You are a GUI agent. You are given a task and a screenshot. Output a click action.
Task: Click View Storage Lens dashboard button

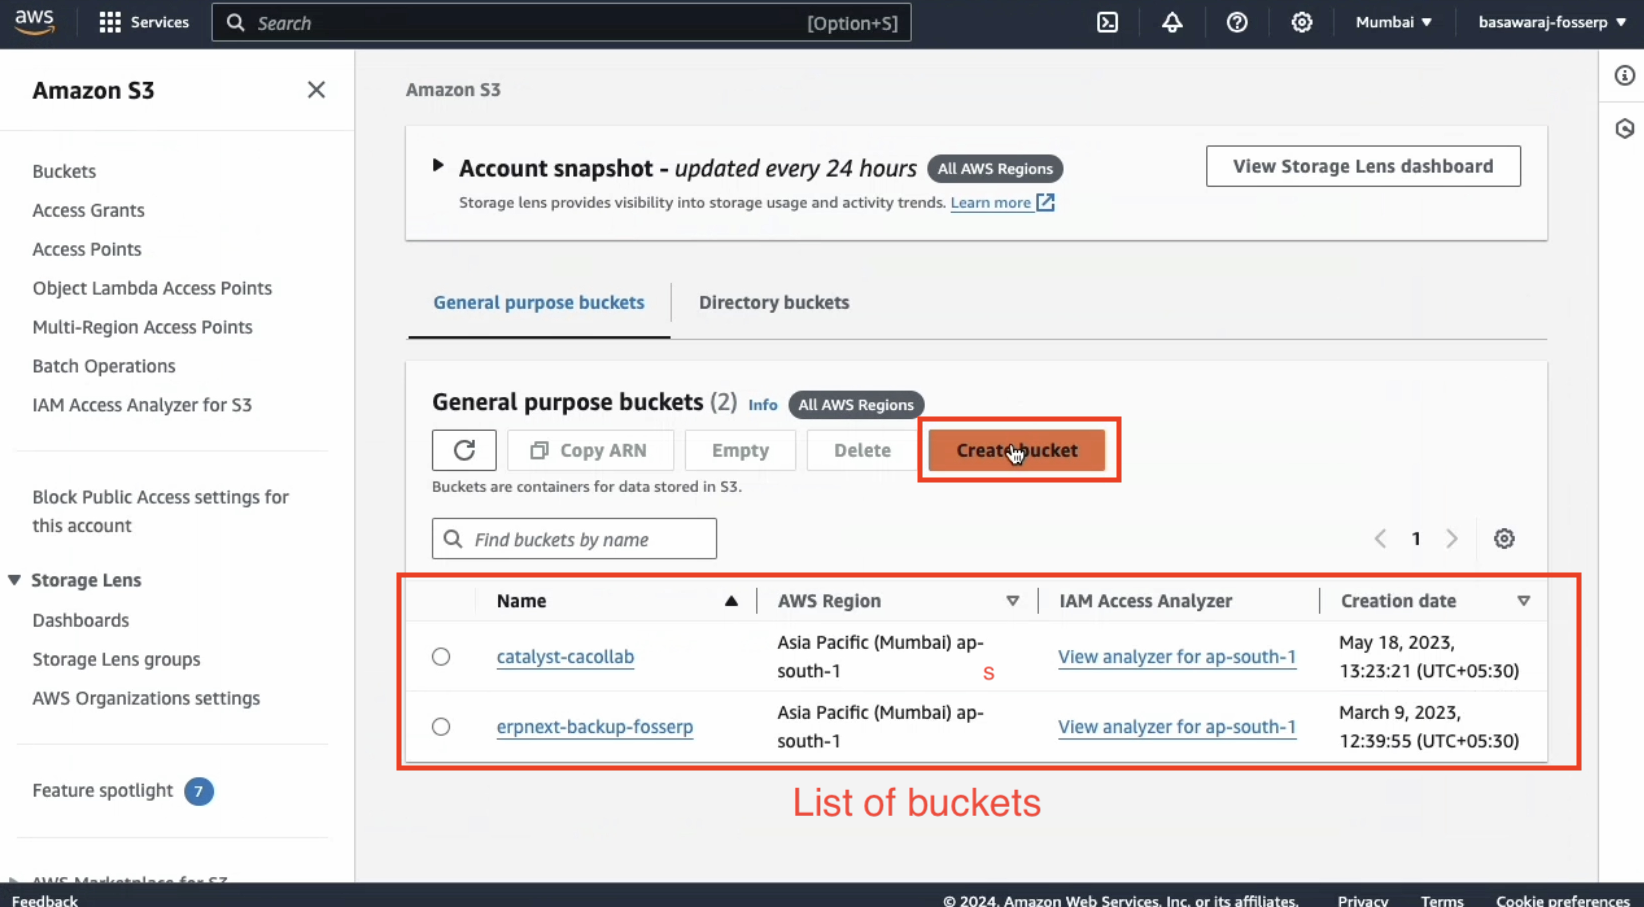(1363, 166)
